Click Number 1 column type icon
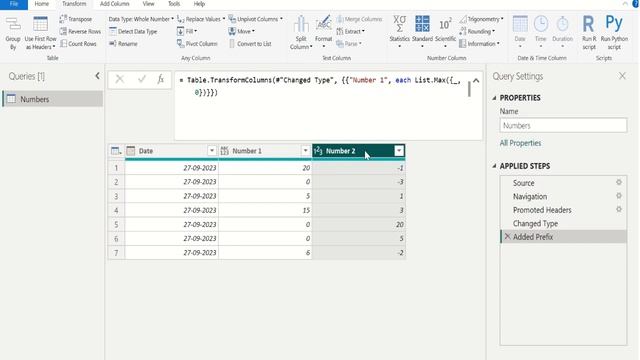This screenshot has width=640, height=360. tap(224, 151)
